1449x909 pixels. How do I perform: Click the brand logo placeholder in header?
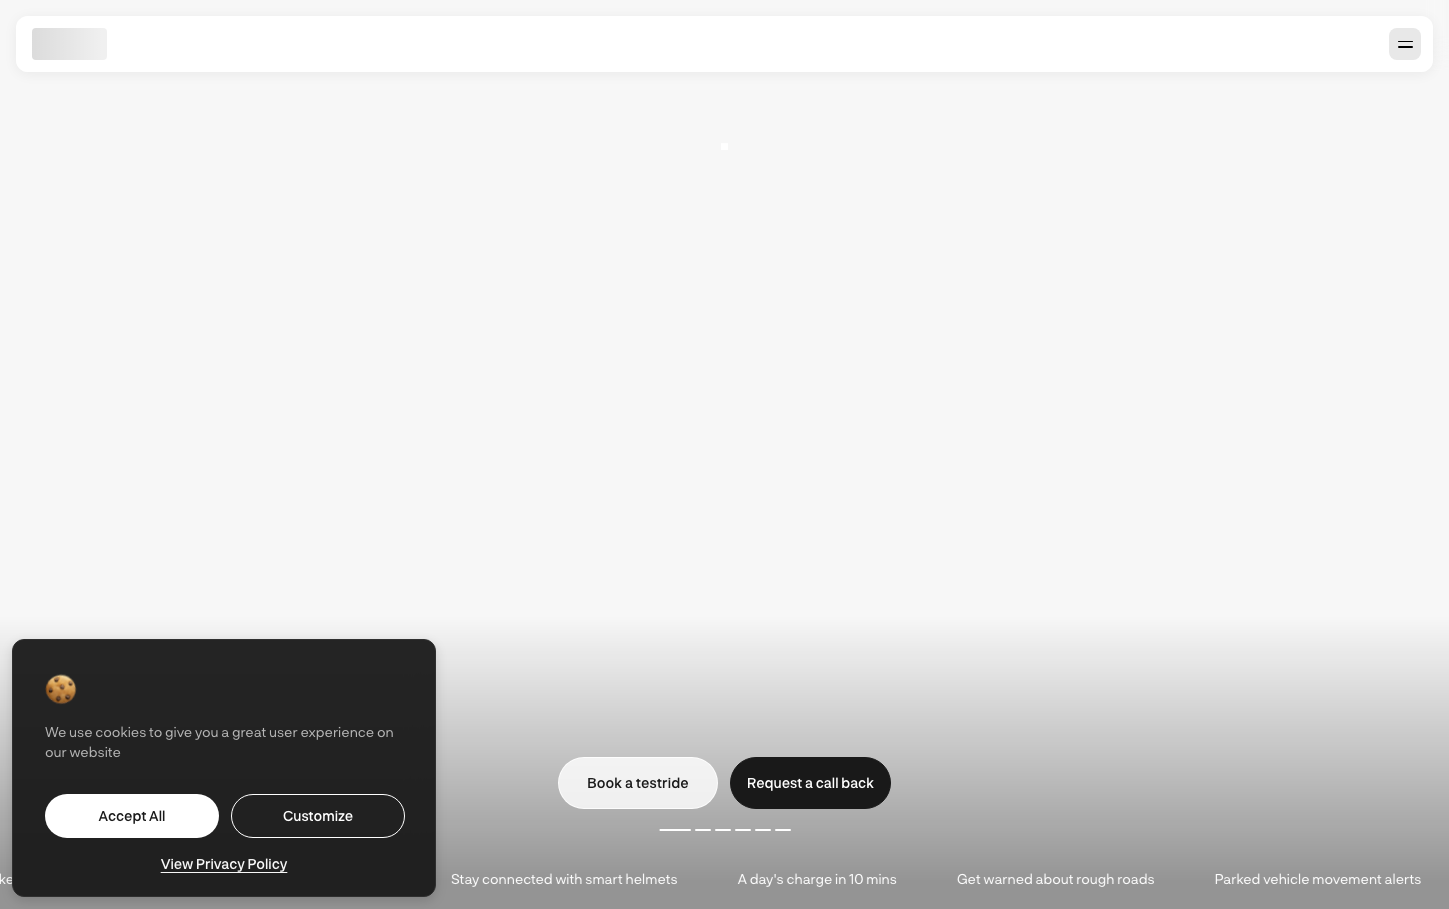(x=69, y=44)
